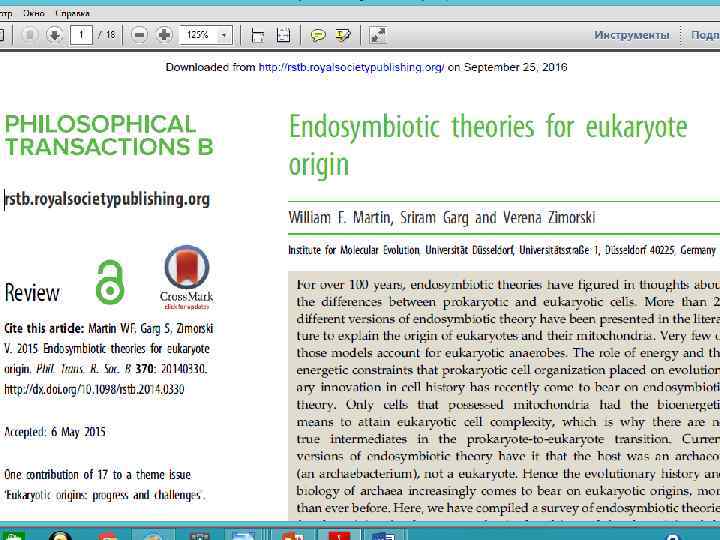
Task: Click the CrossMark updates badge
Action: (x=186, y=277)
